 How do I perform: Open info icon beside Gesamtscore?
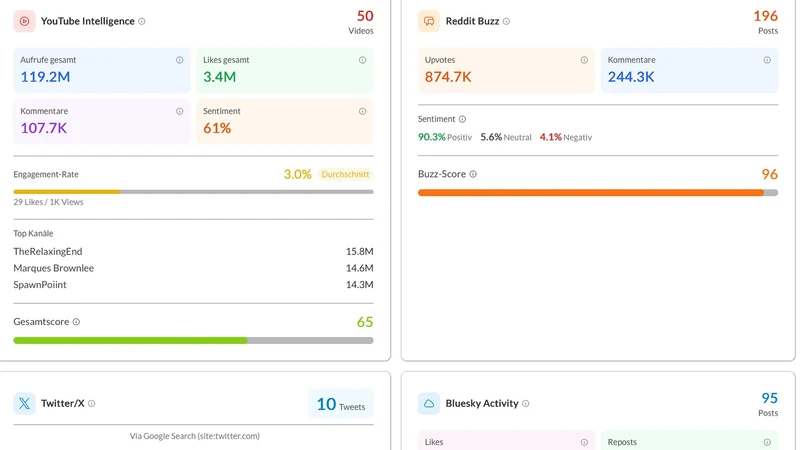point(76,322)
